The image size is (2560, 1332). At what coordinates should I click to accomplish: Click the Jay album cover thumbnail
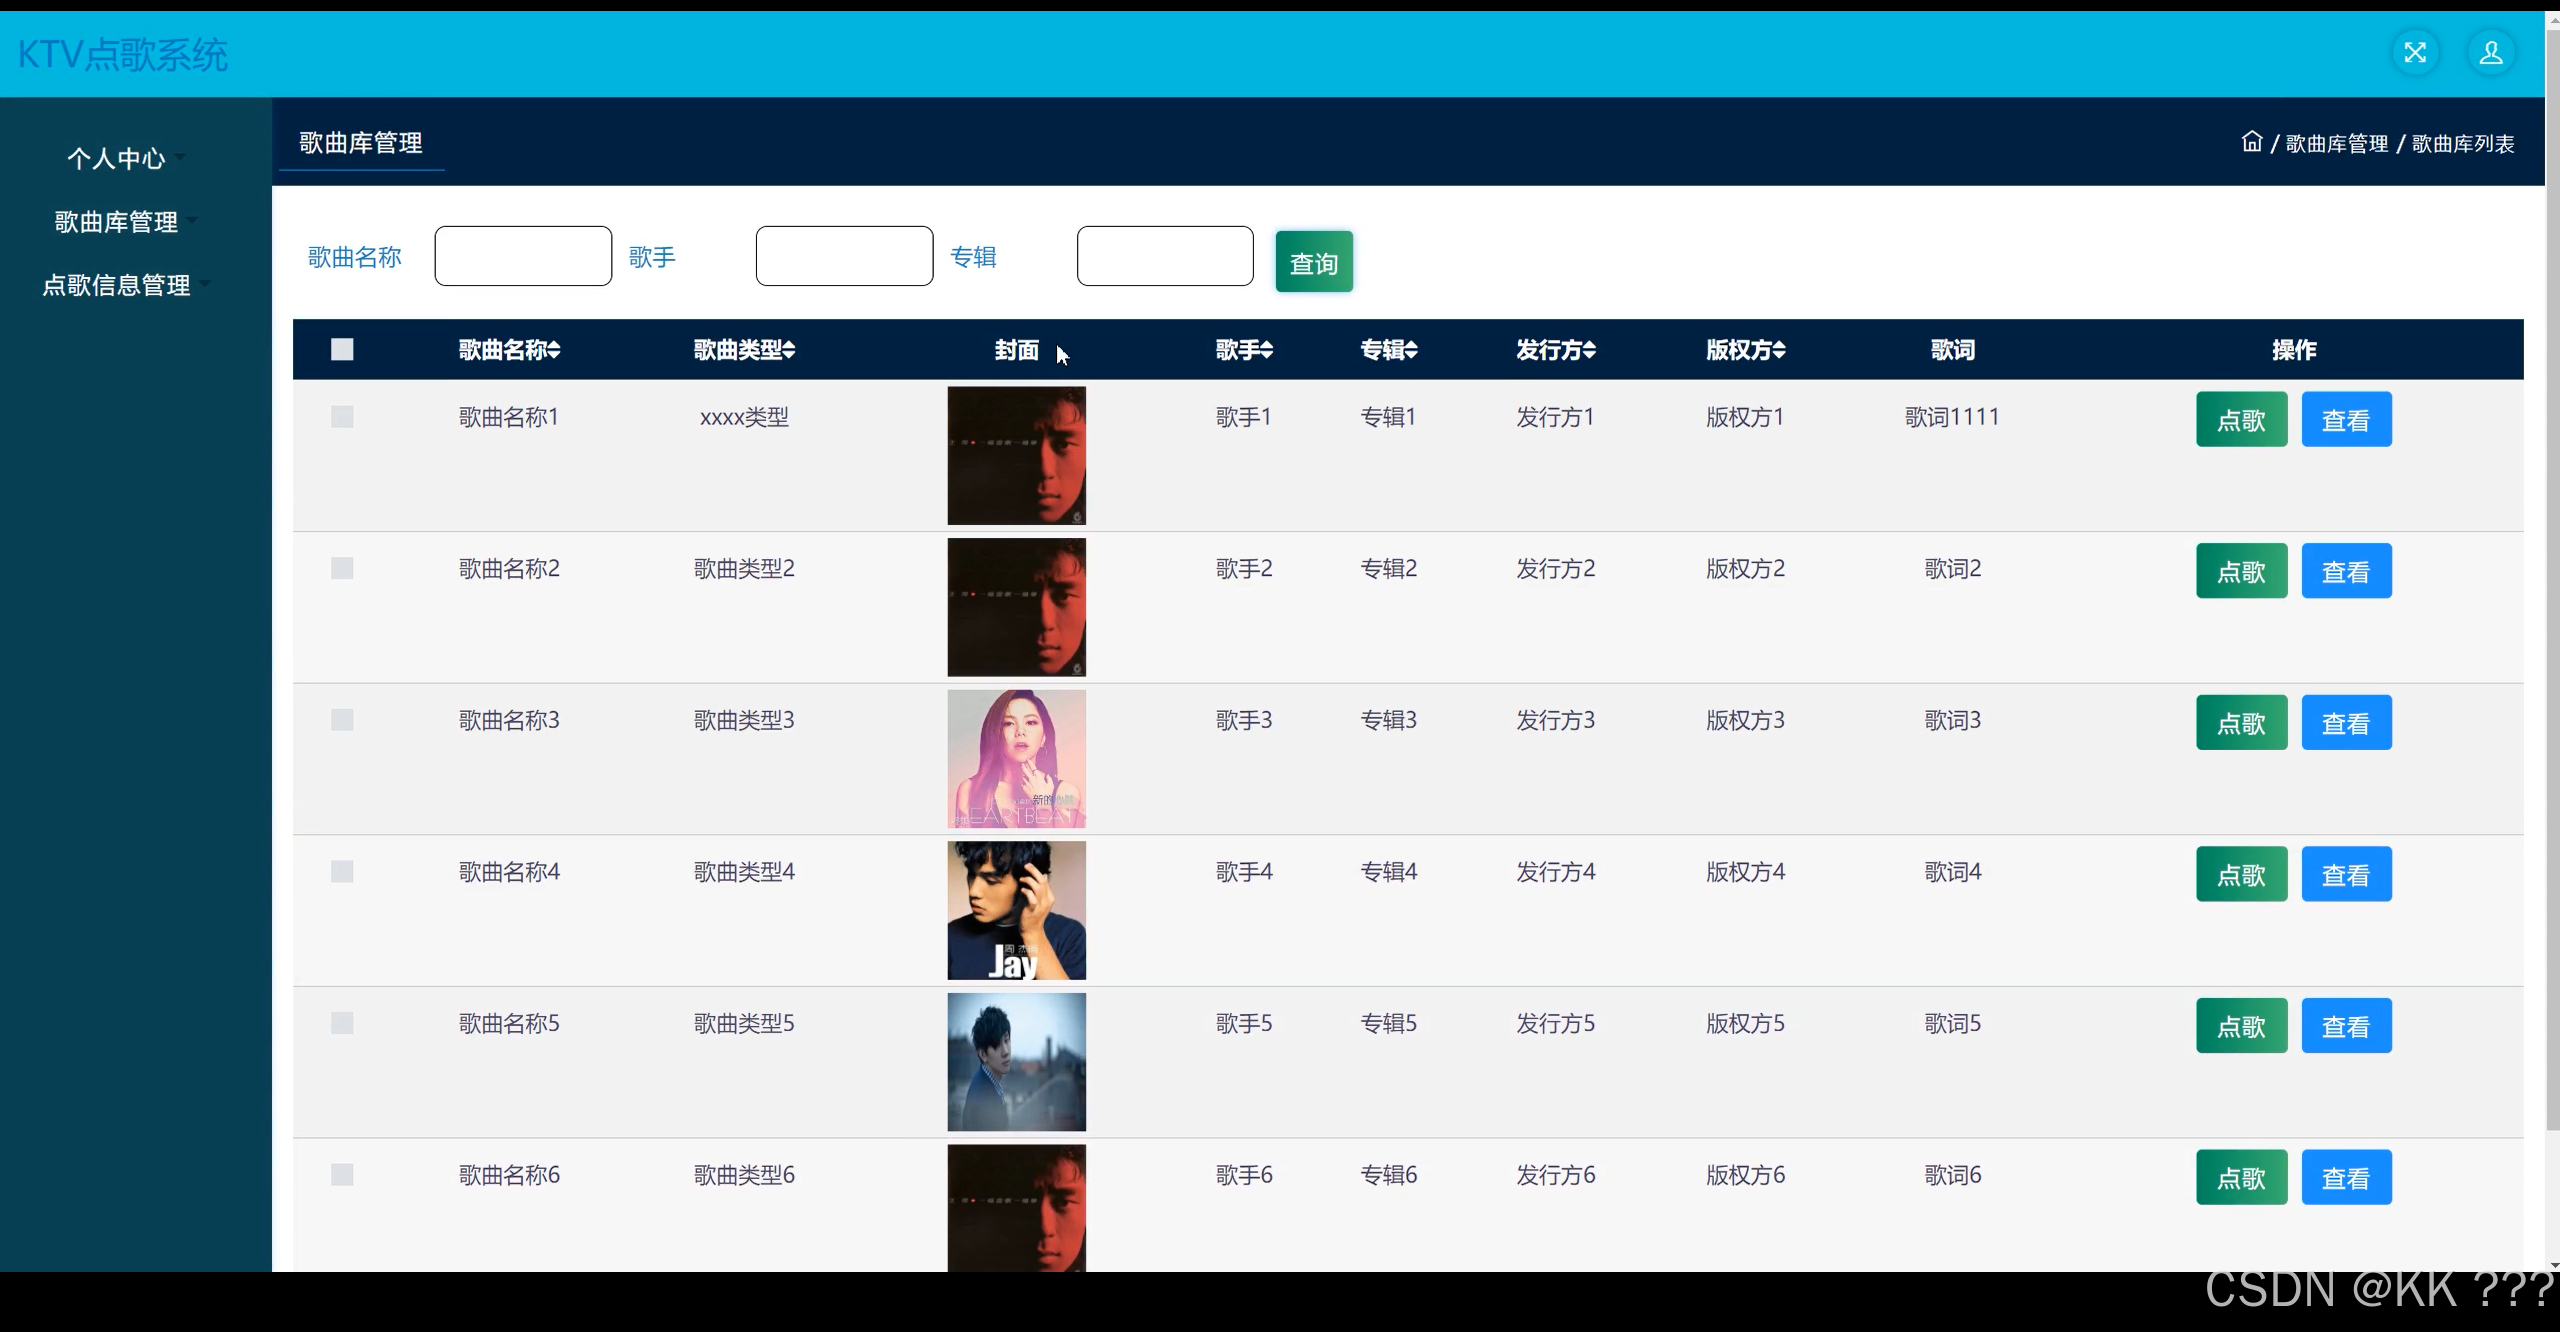click(1016, 910)
